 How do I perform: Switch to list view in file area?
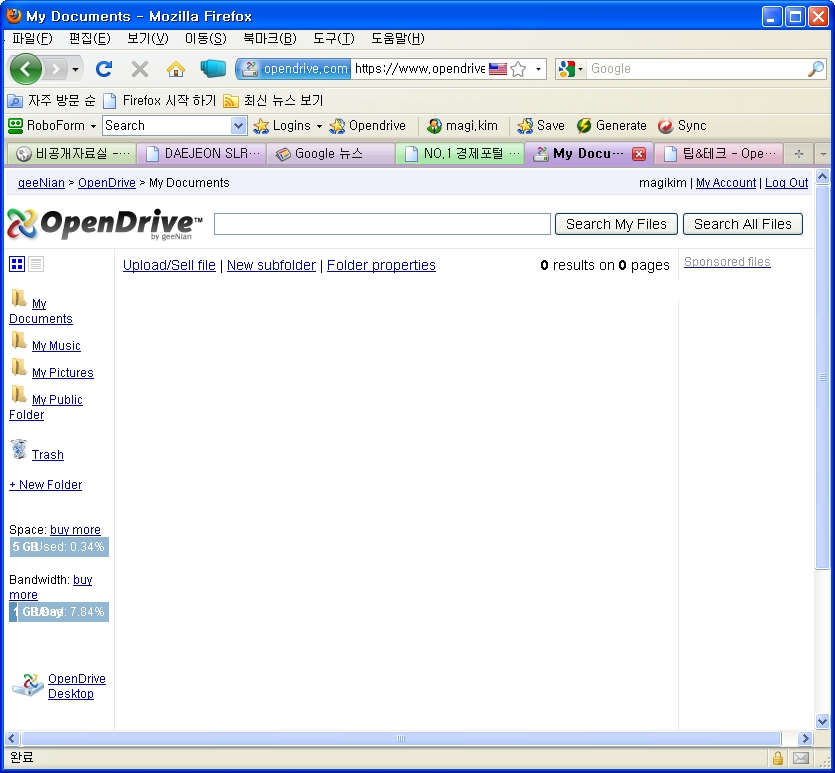37,263
